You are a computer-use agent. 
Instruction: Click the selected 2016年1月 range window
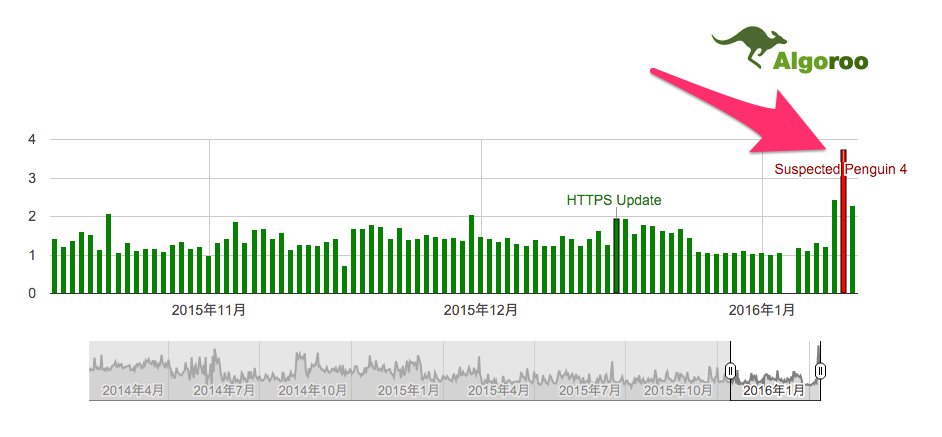775,371
